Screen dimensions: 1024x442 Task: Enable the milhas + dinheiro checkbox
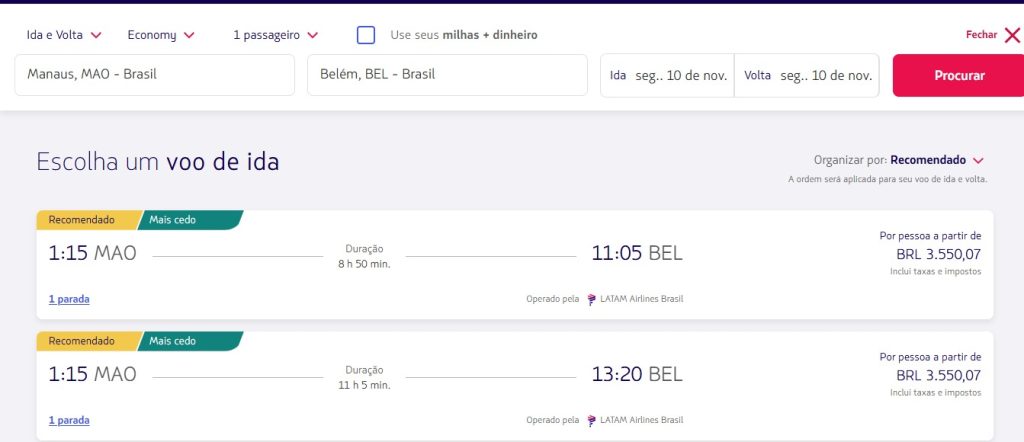[x=366, y=35]
